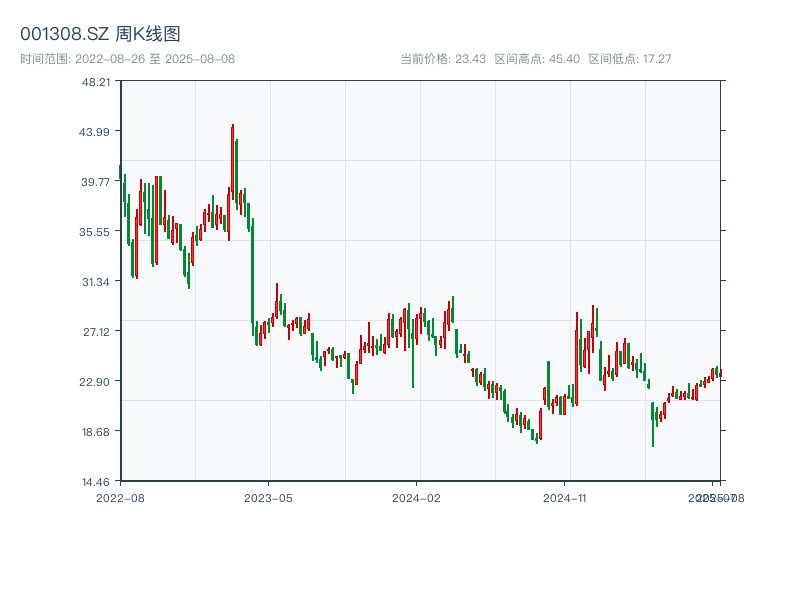Click the 区间高点 45.40 label

point(537,59)
